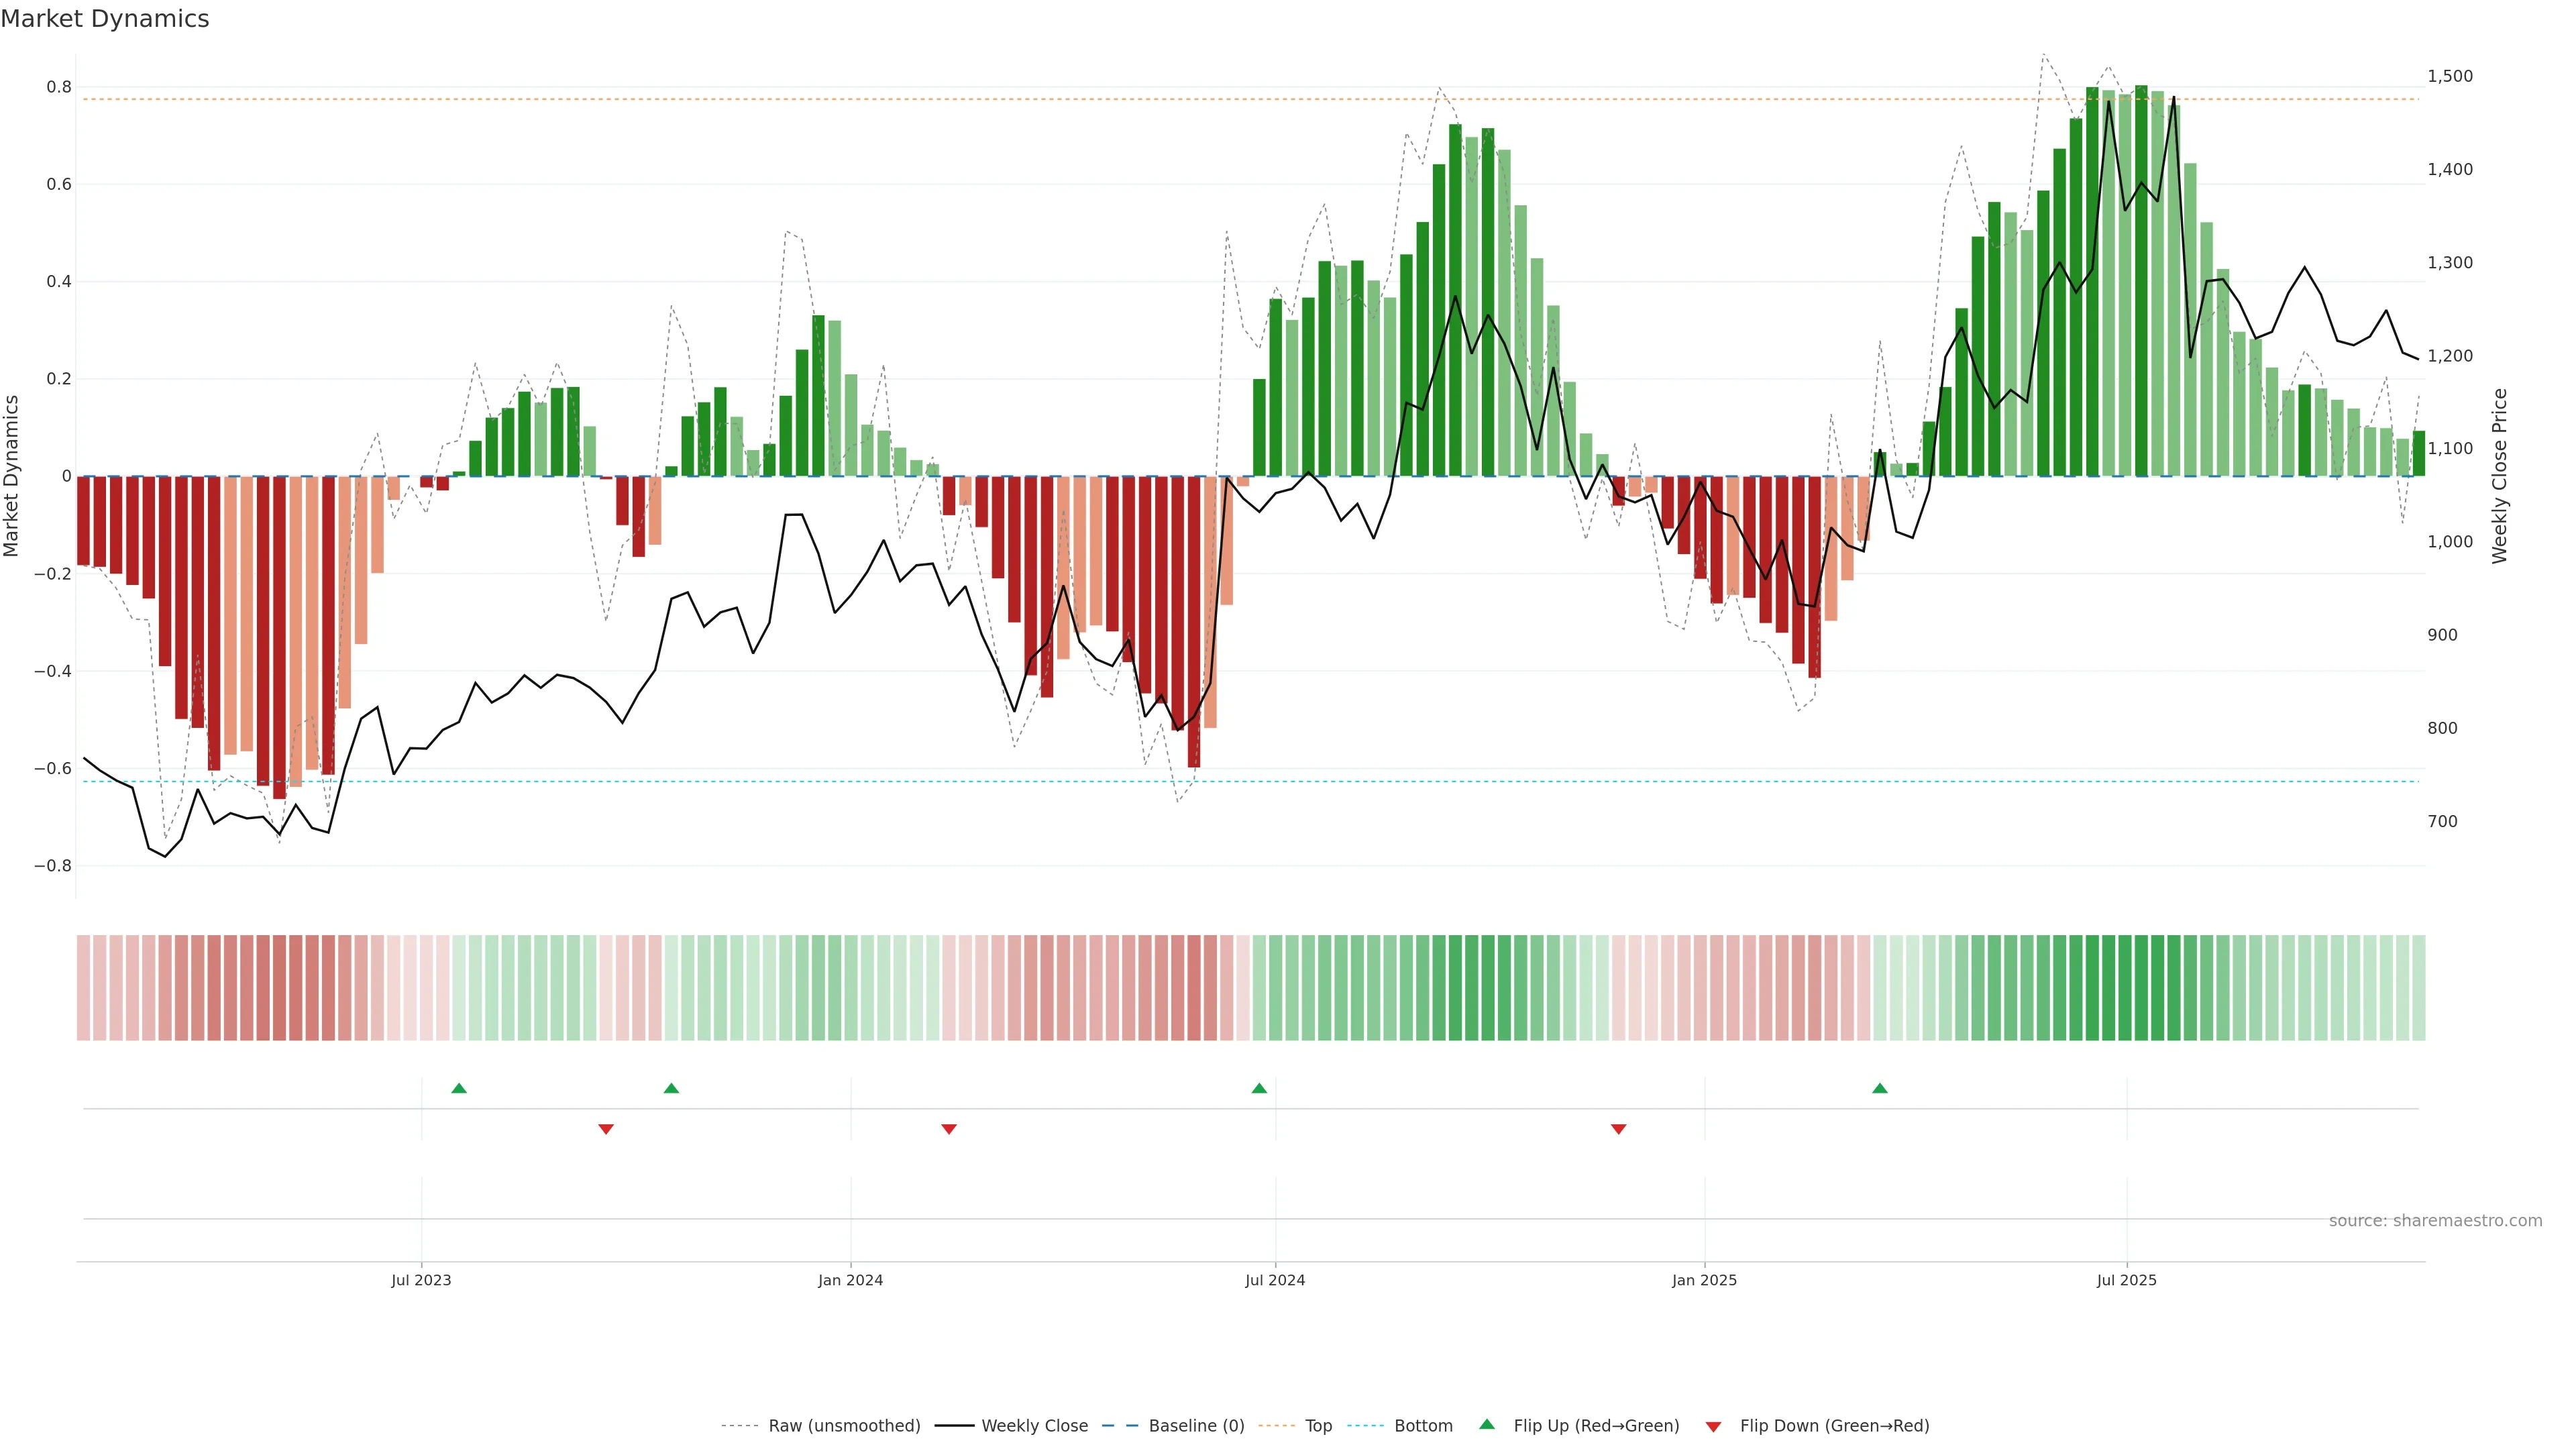Screen dimensions: 2576x1449
Task: Click the first green flip-up triangle marker
Action: tap(459, 1088)
